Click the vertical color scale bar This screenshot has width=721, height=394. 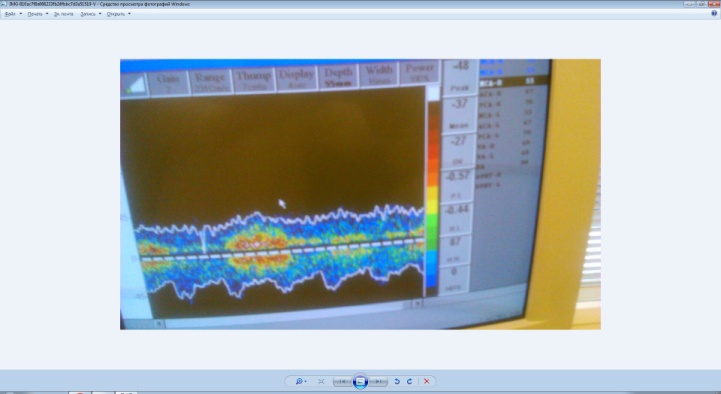coord(433,193)
